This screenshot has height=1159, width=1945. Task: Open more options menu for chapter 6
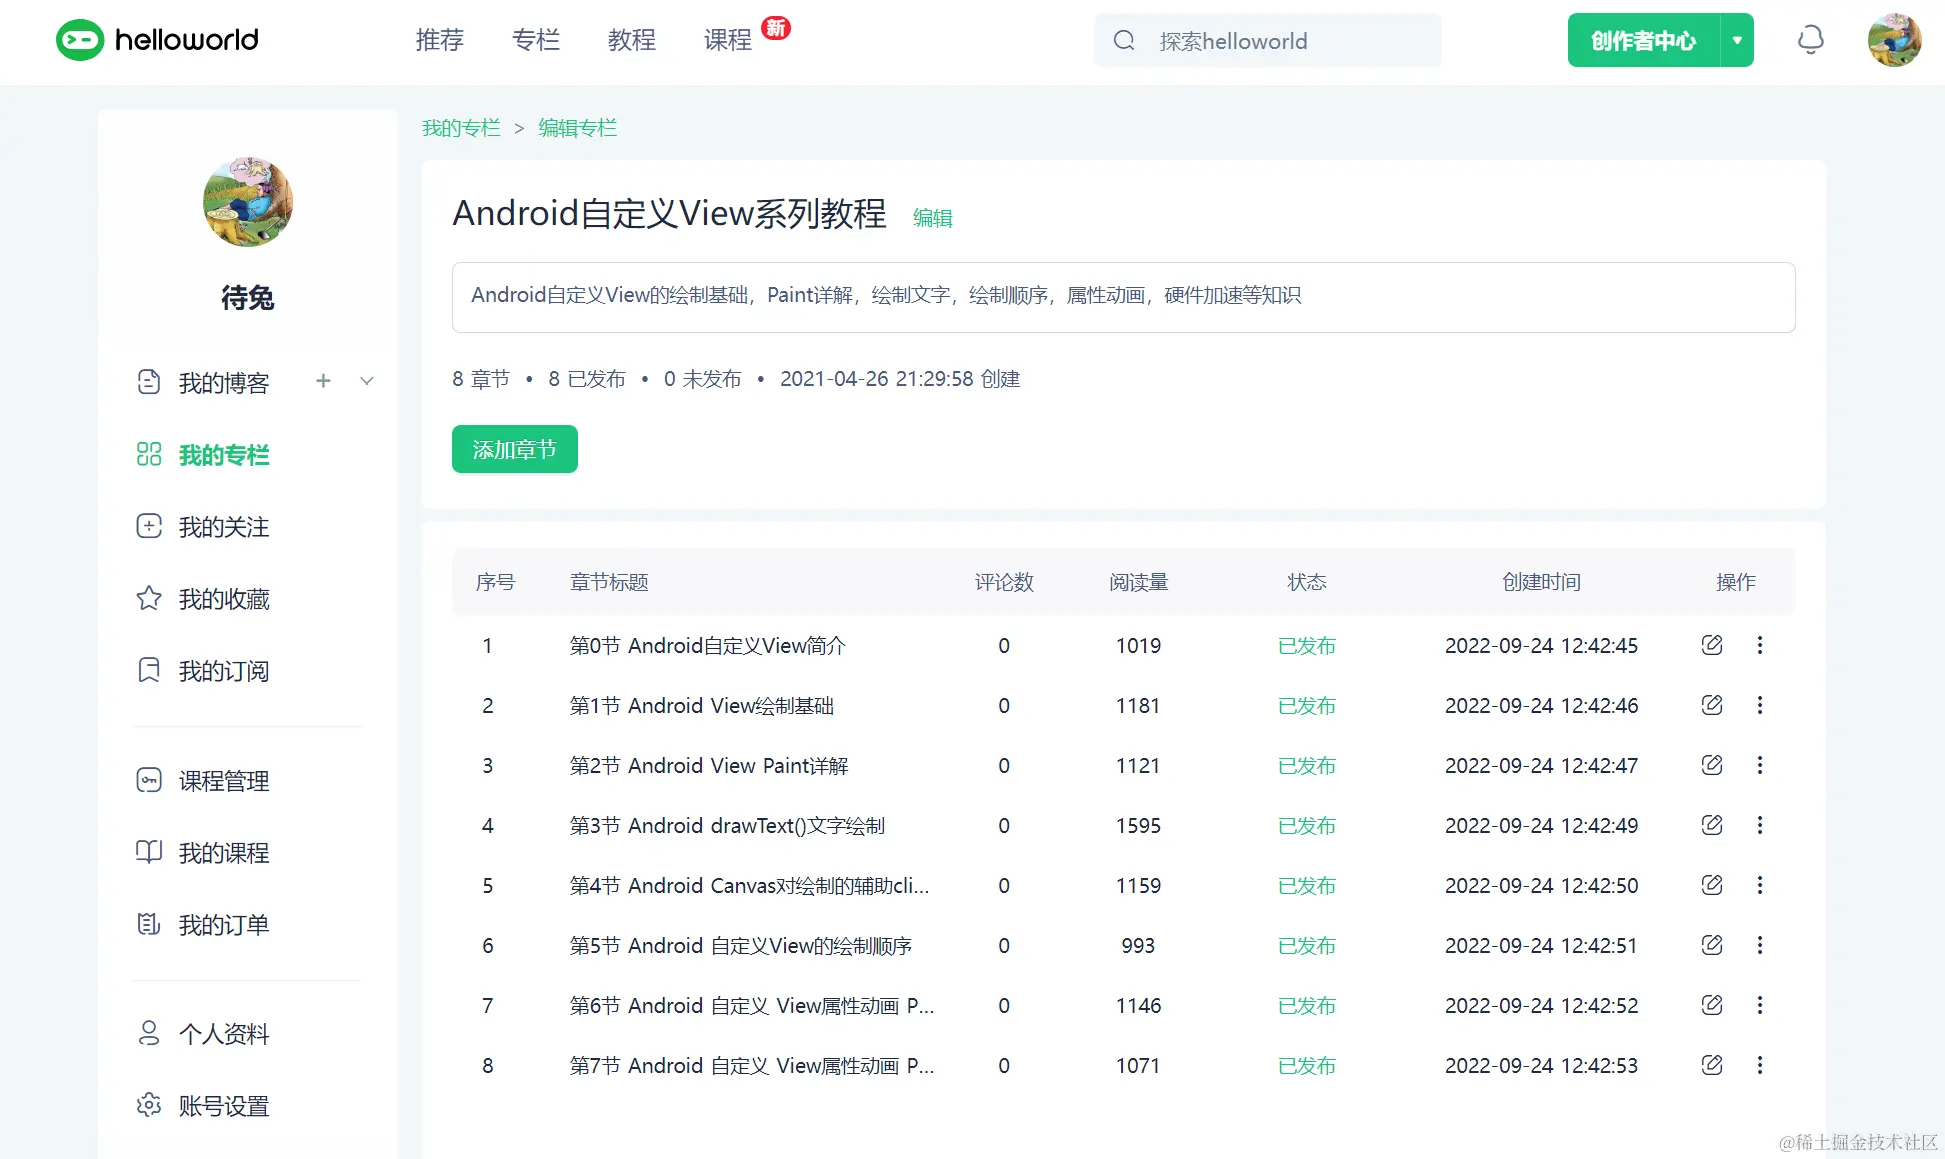[x=1760, y=945]
